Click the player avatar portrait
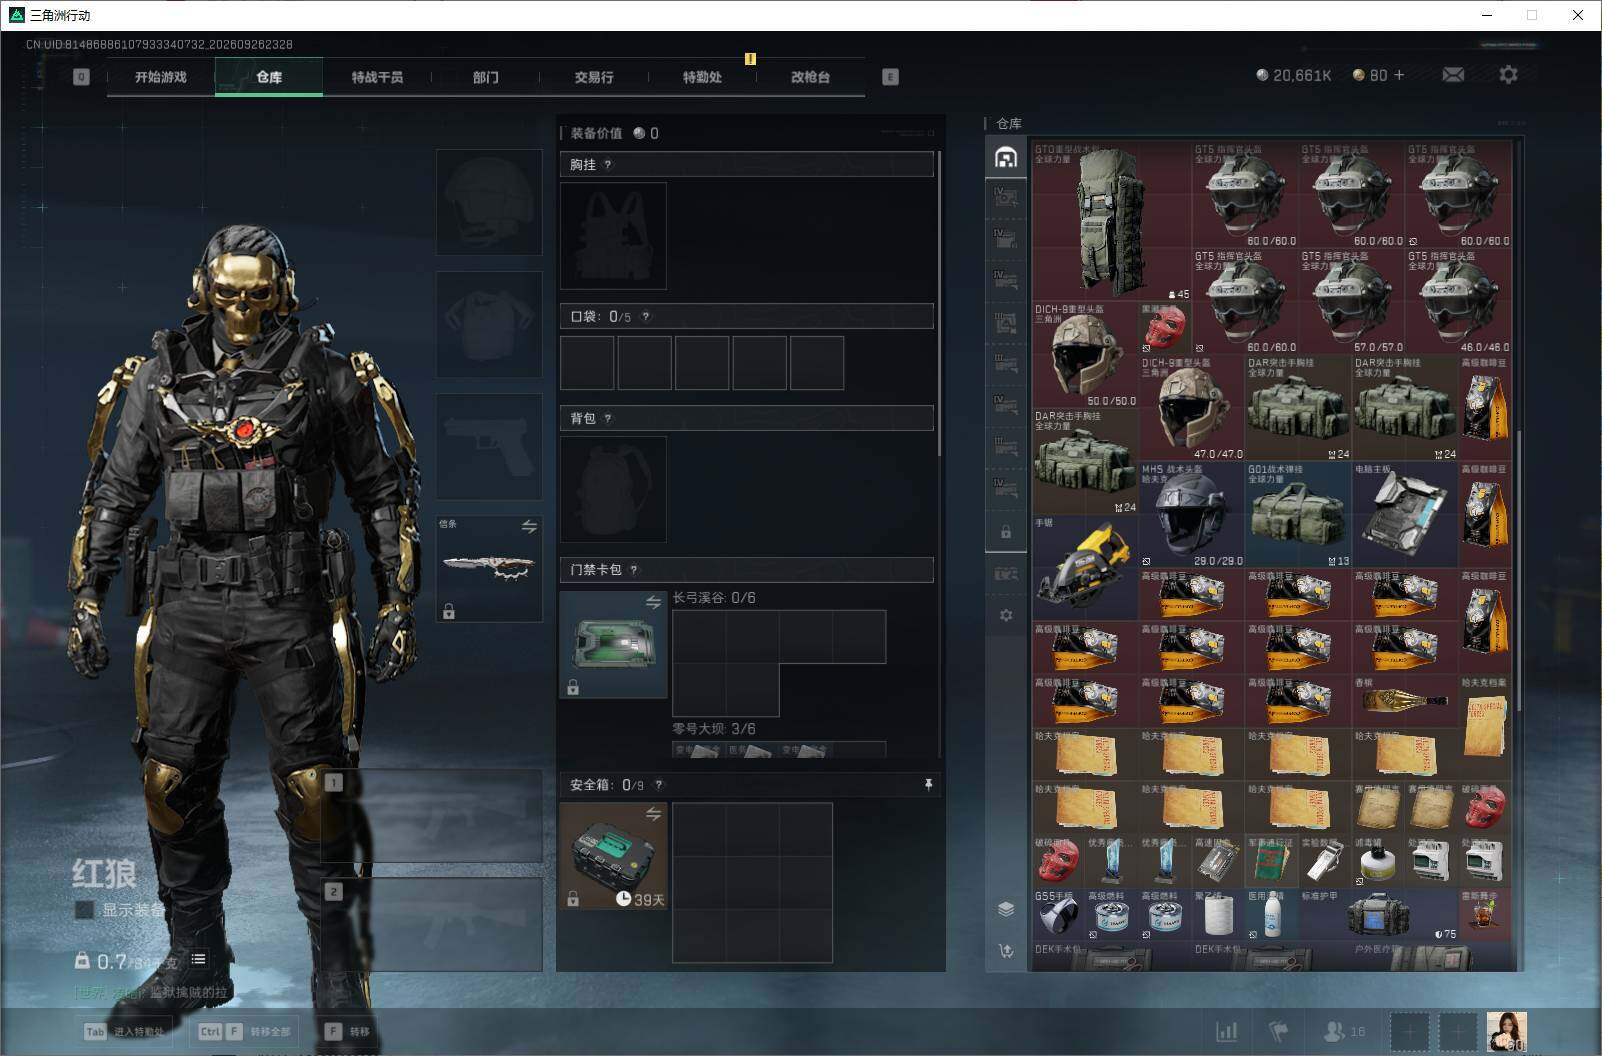 (x=1506, y=1031)
